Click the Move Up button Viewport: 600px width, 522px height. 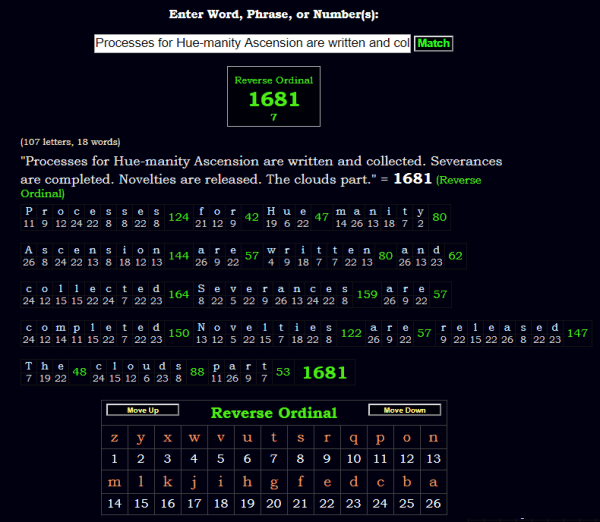pyautogui.click(x=143, y=410)
